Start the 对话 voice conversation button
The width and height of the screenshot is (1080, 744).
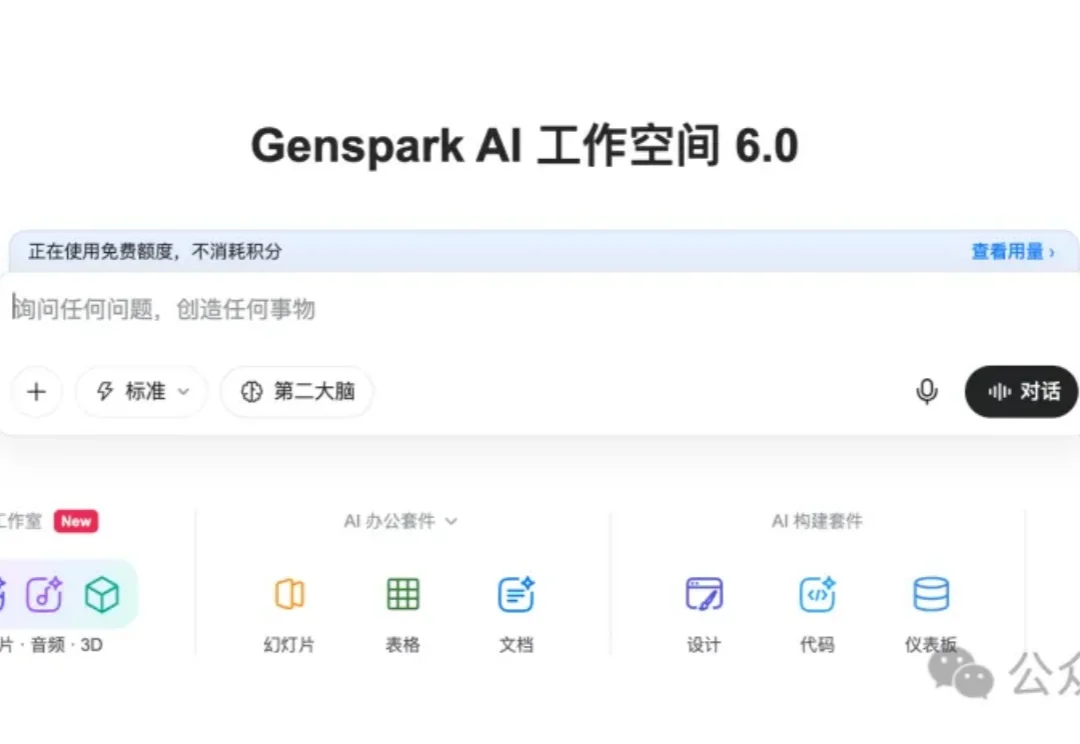[1022, 391]
